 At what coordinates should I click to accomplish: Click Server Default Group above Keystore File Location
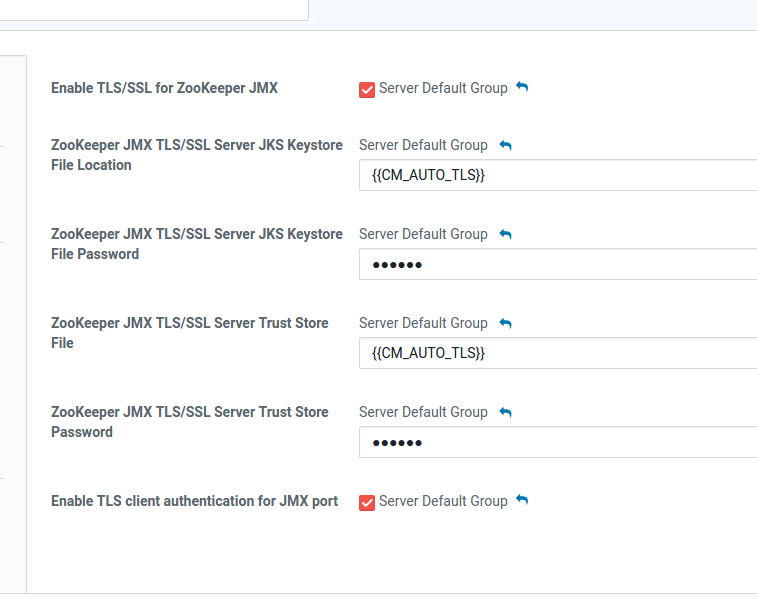(x=423, y=145)
